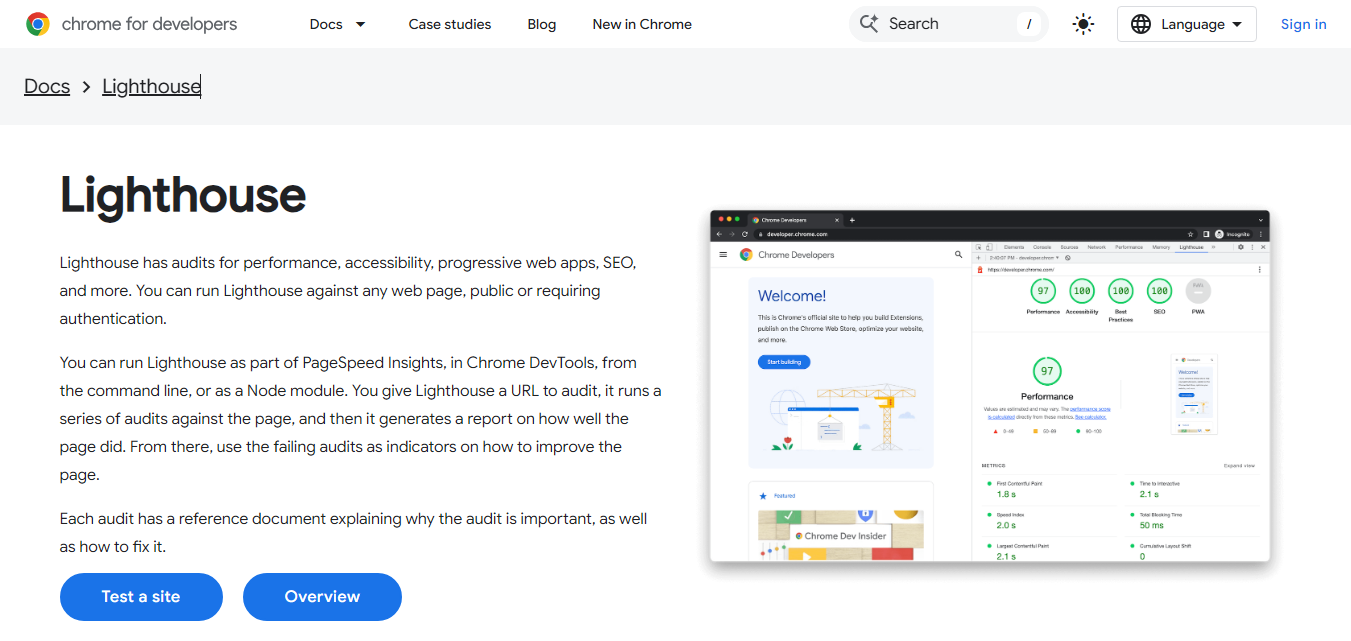Image resolution: width=1351 pixels, height=641 pixels.
Task: Click the Start building button in screenshot
Action: pyautogui.click(x=784, y=362)
